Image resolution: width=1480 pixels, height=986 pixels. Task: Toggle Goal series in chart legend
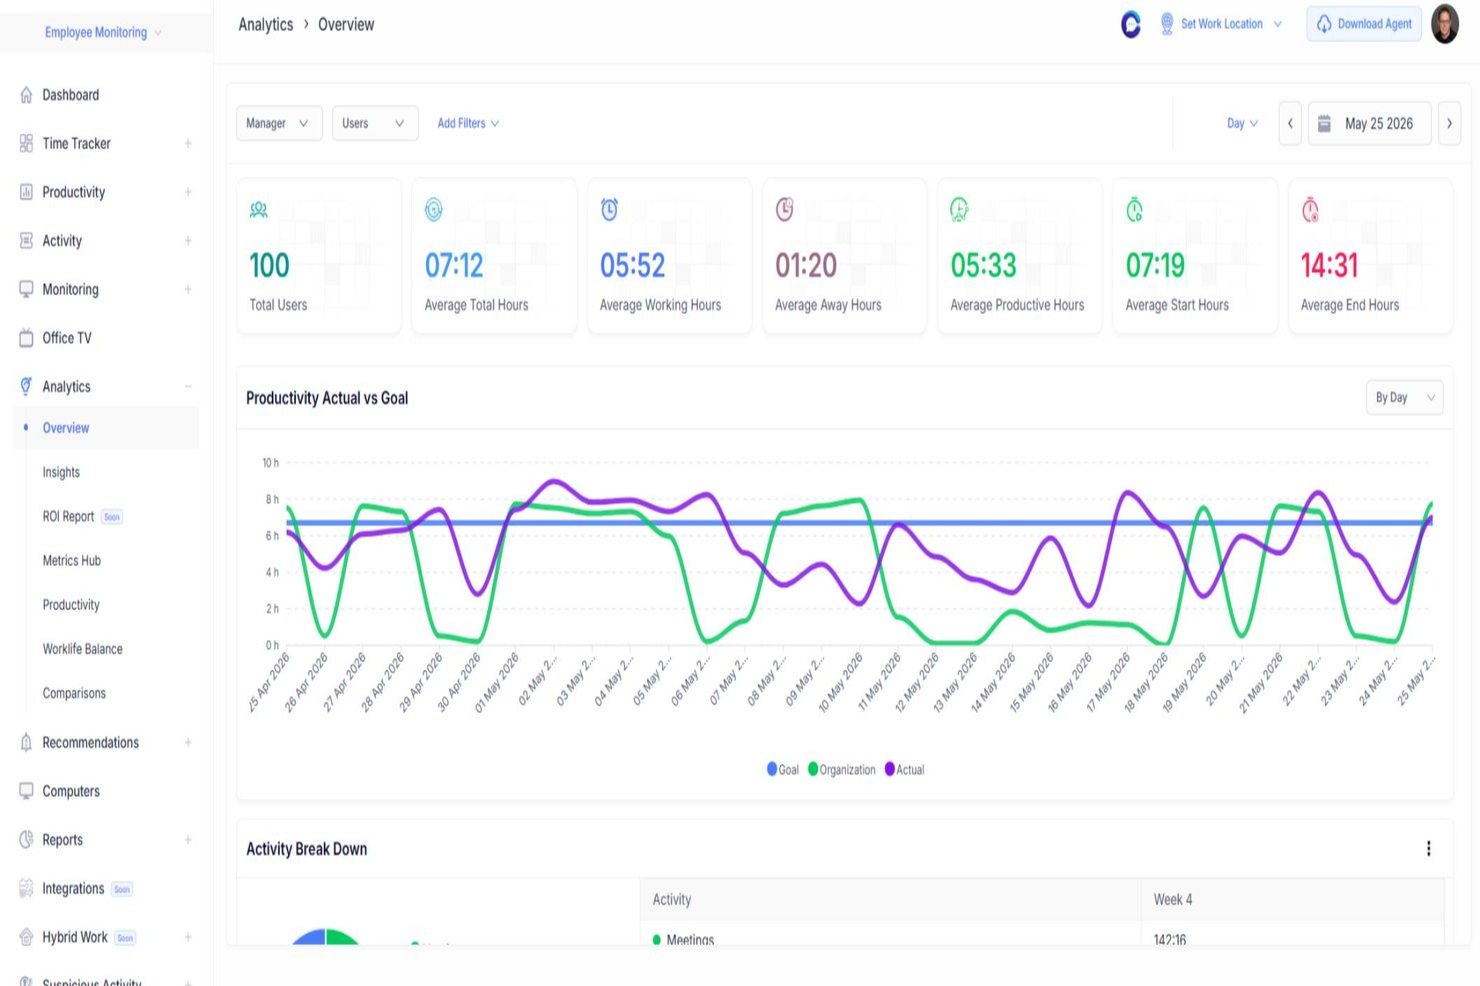click(783, 769)
